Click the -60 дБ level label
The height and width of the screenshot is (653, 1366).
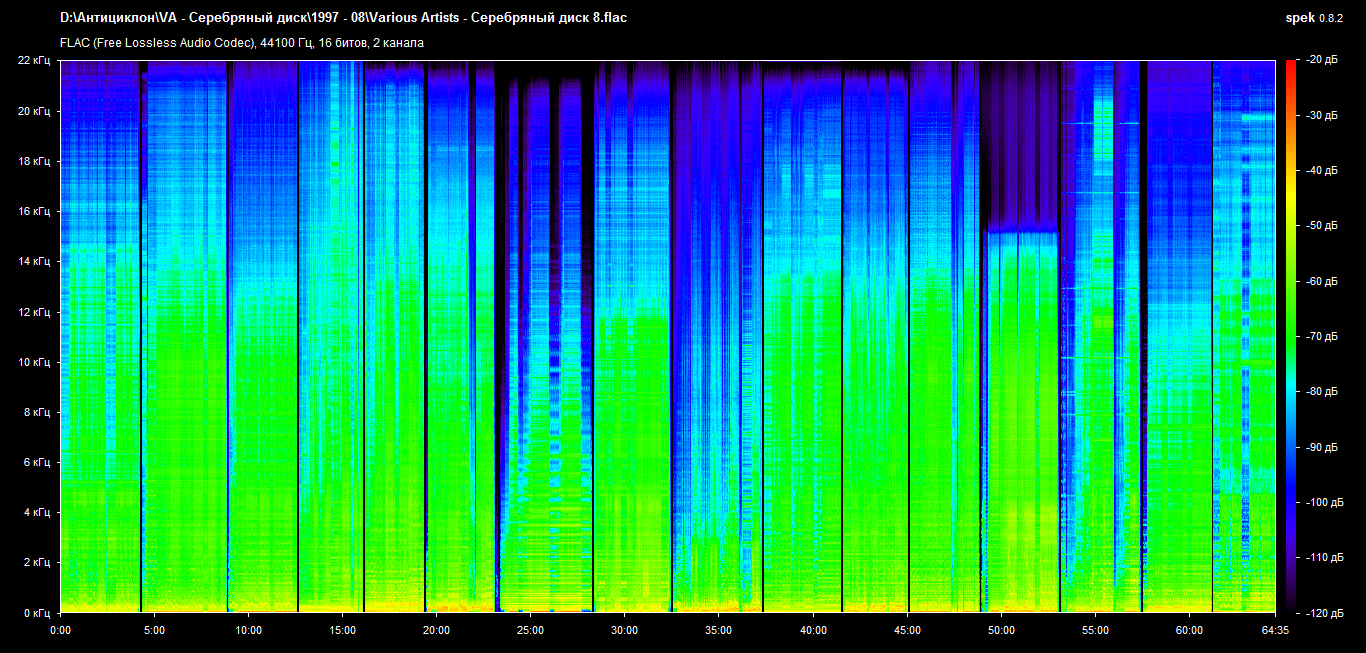pyautogui.click(x=1321, y=281)
